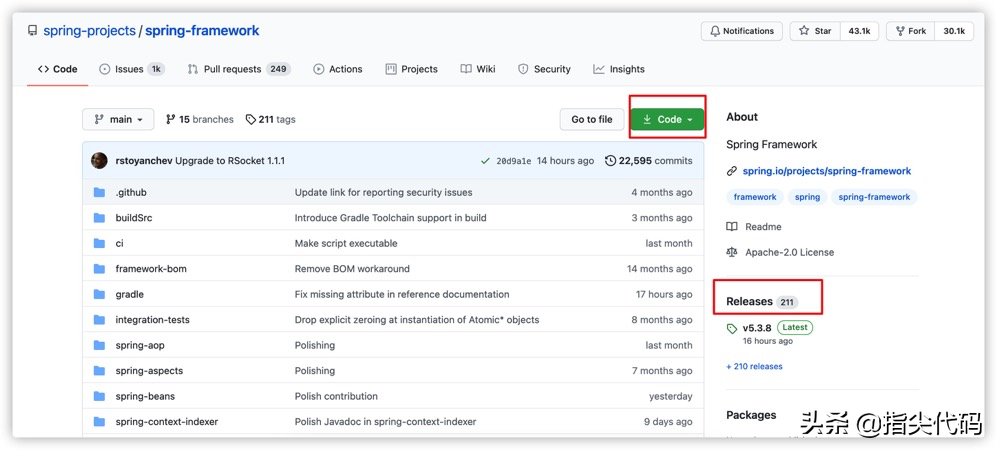Open 'Polish Javadoc in spring-context-indexer' commit
This screenshot has width=997, height=450.
click(385, 421)
